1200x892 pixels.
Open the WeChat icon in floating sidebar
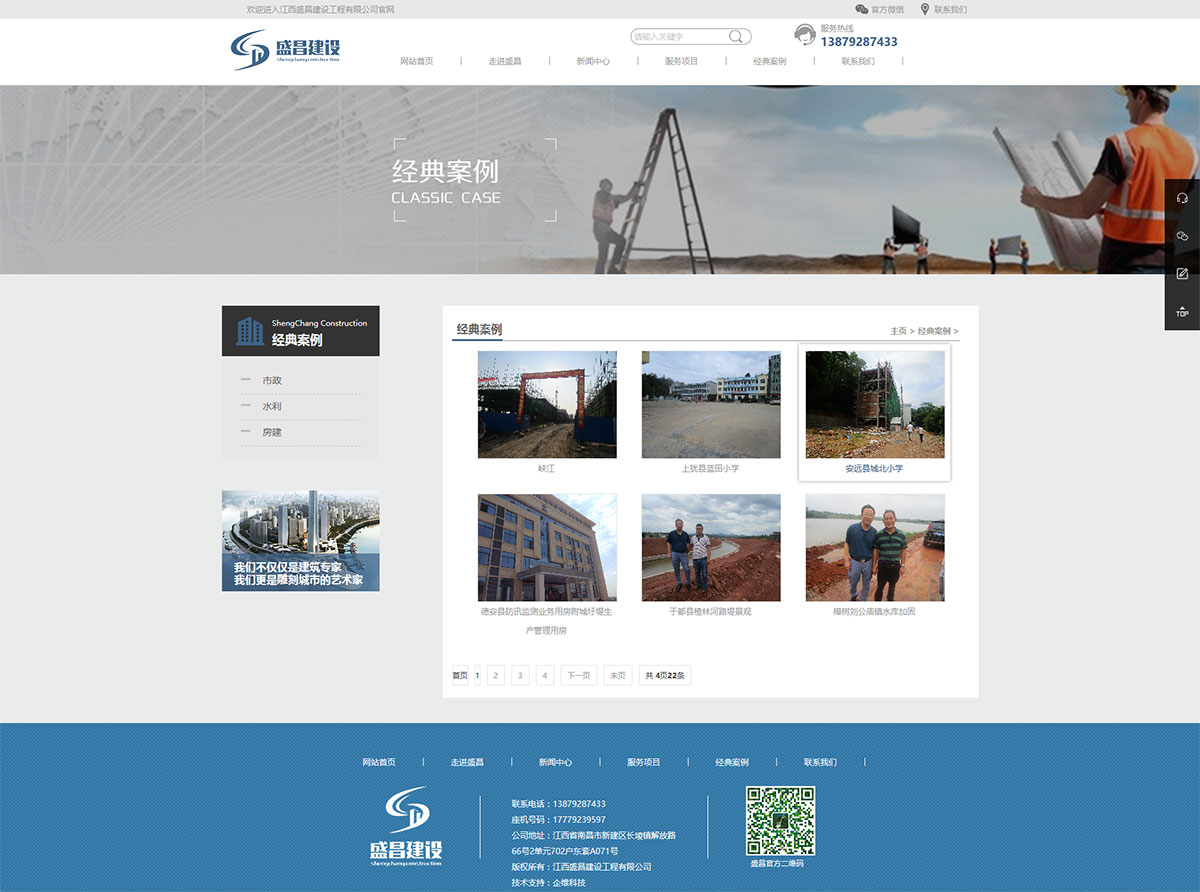click(1182, 236)
